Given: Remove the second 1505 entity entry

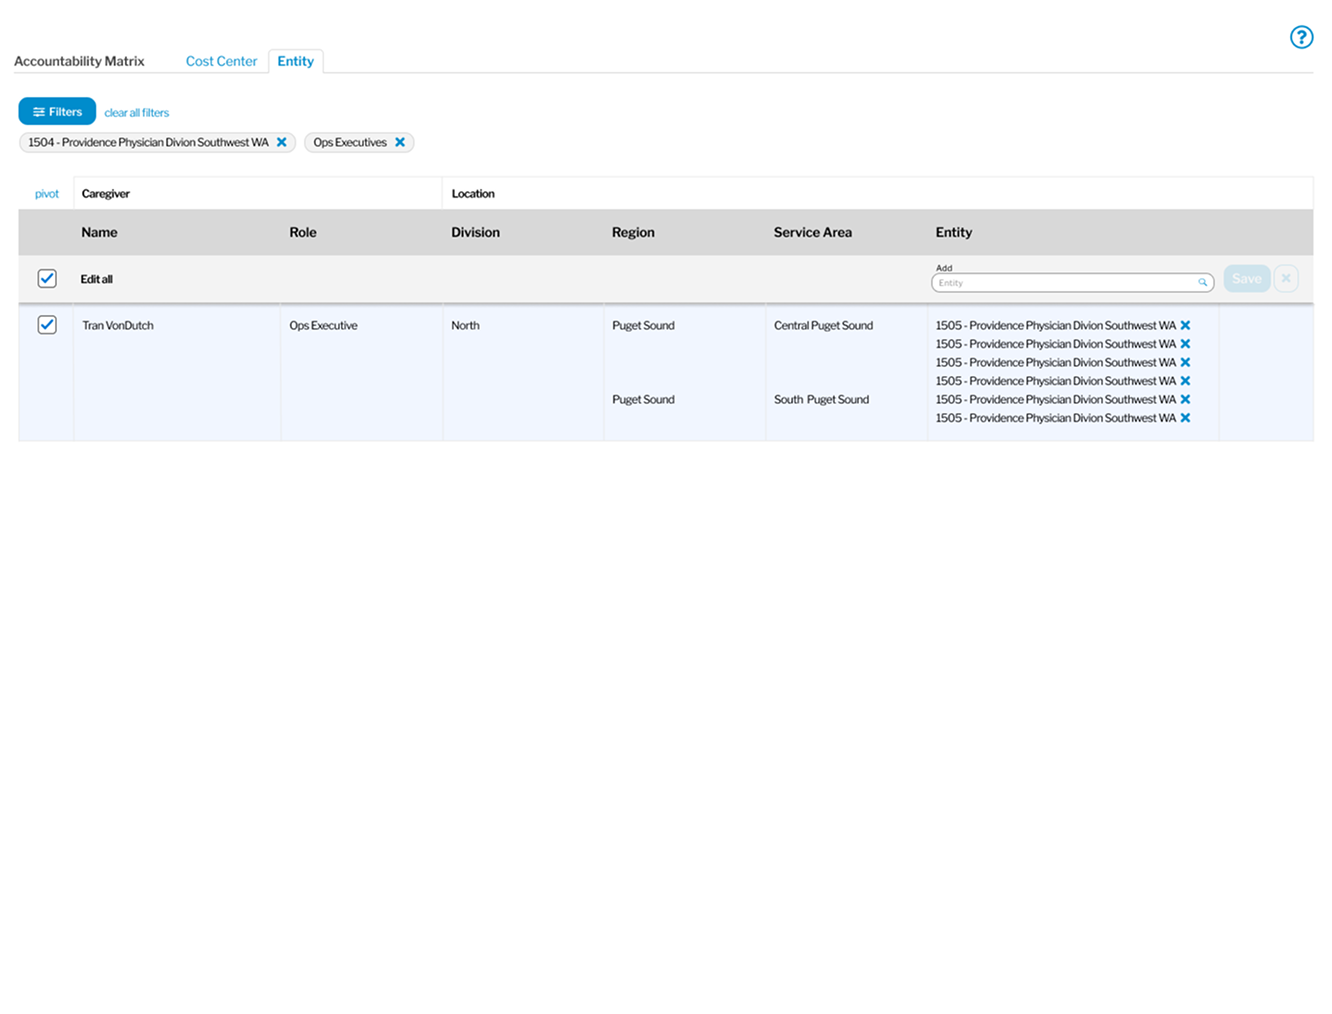Looking at the screenshot, I should pos(1185,344).
